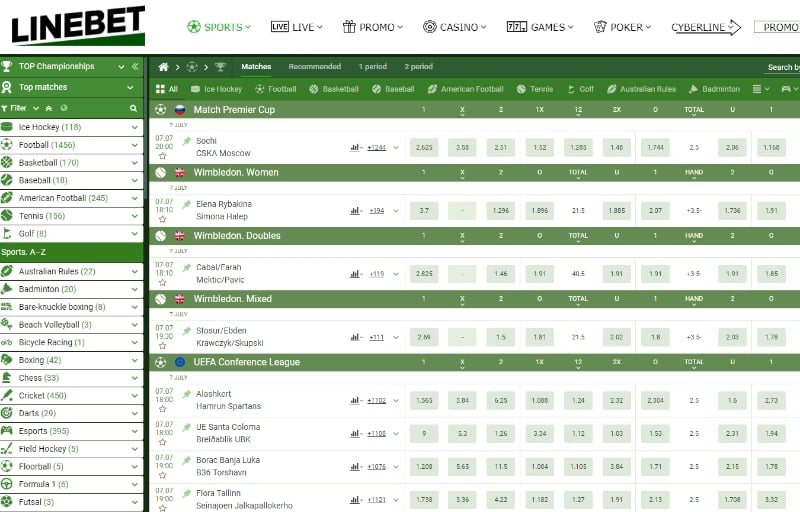Select 6.25 odds for Hamrun Spartans
The height and width of the screenshot is (512, 800).
[x=501, y=400]
